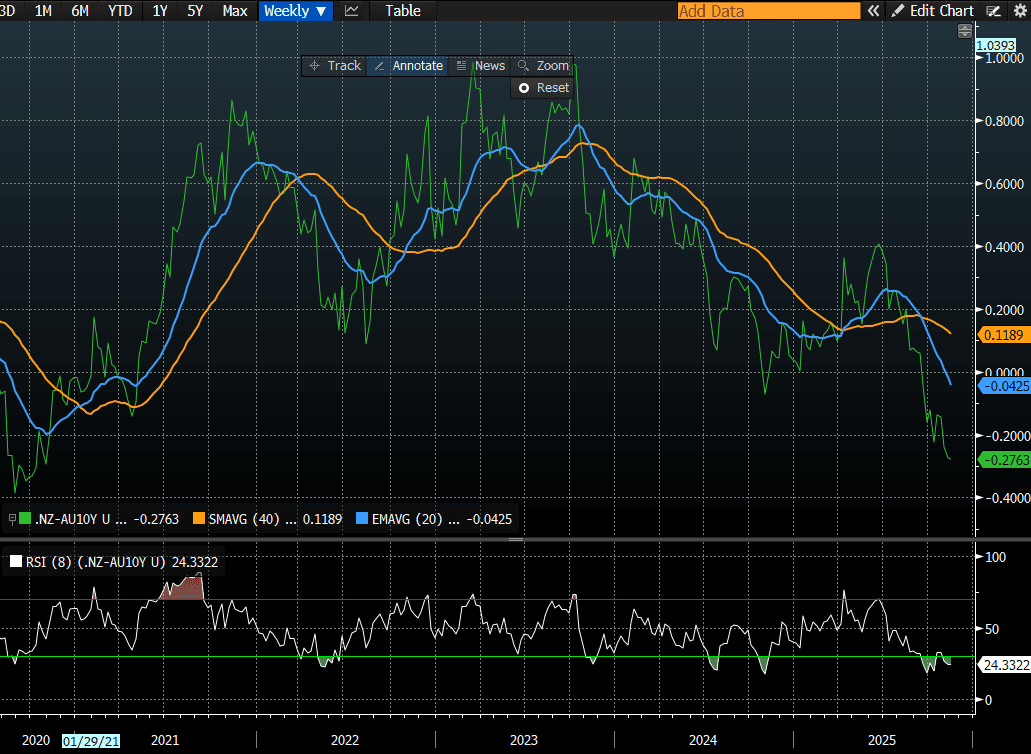Click the orange SMAVG (40) color swatch

199,519
